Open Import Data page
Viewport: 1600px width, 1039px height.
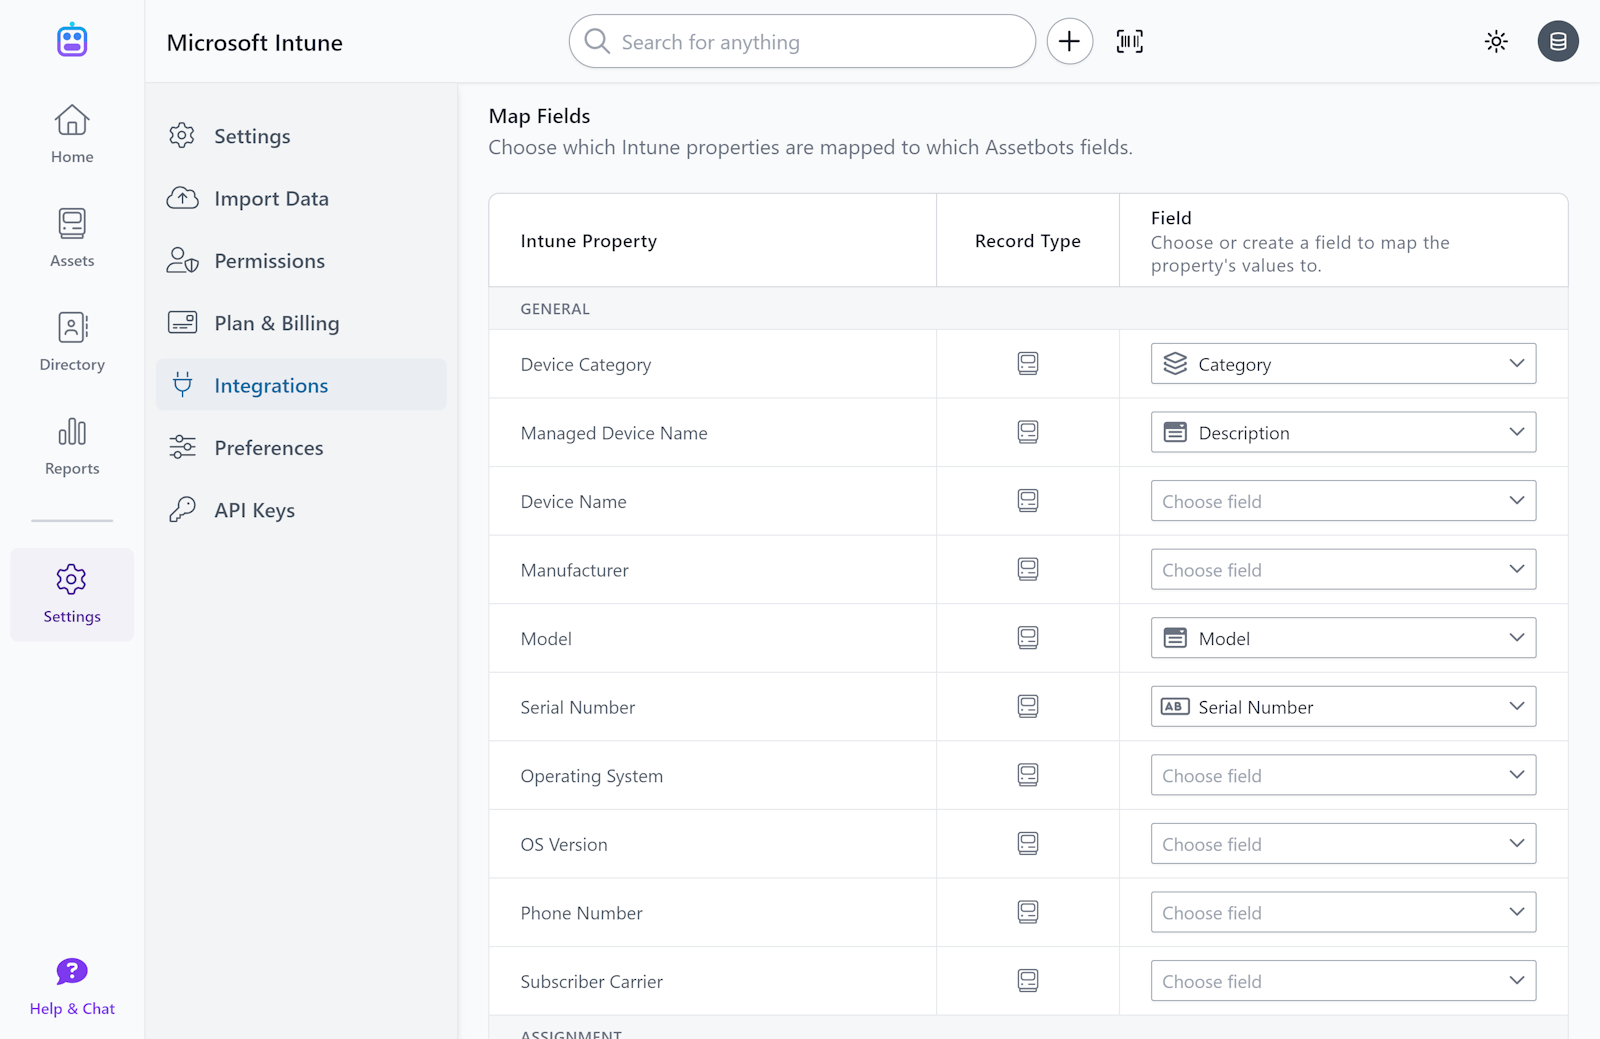(x=301, y=198)
